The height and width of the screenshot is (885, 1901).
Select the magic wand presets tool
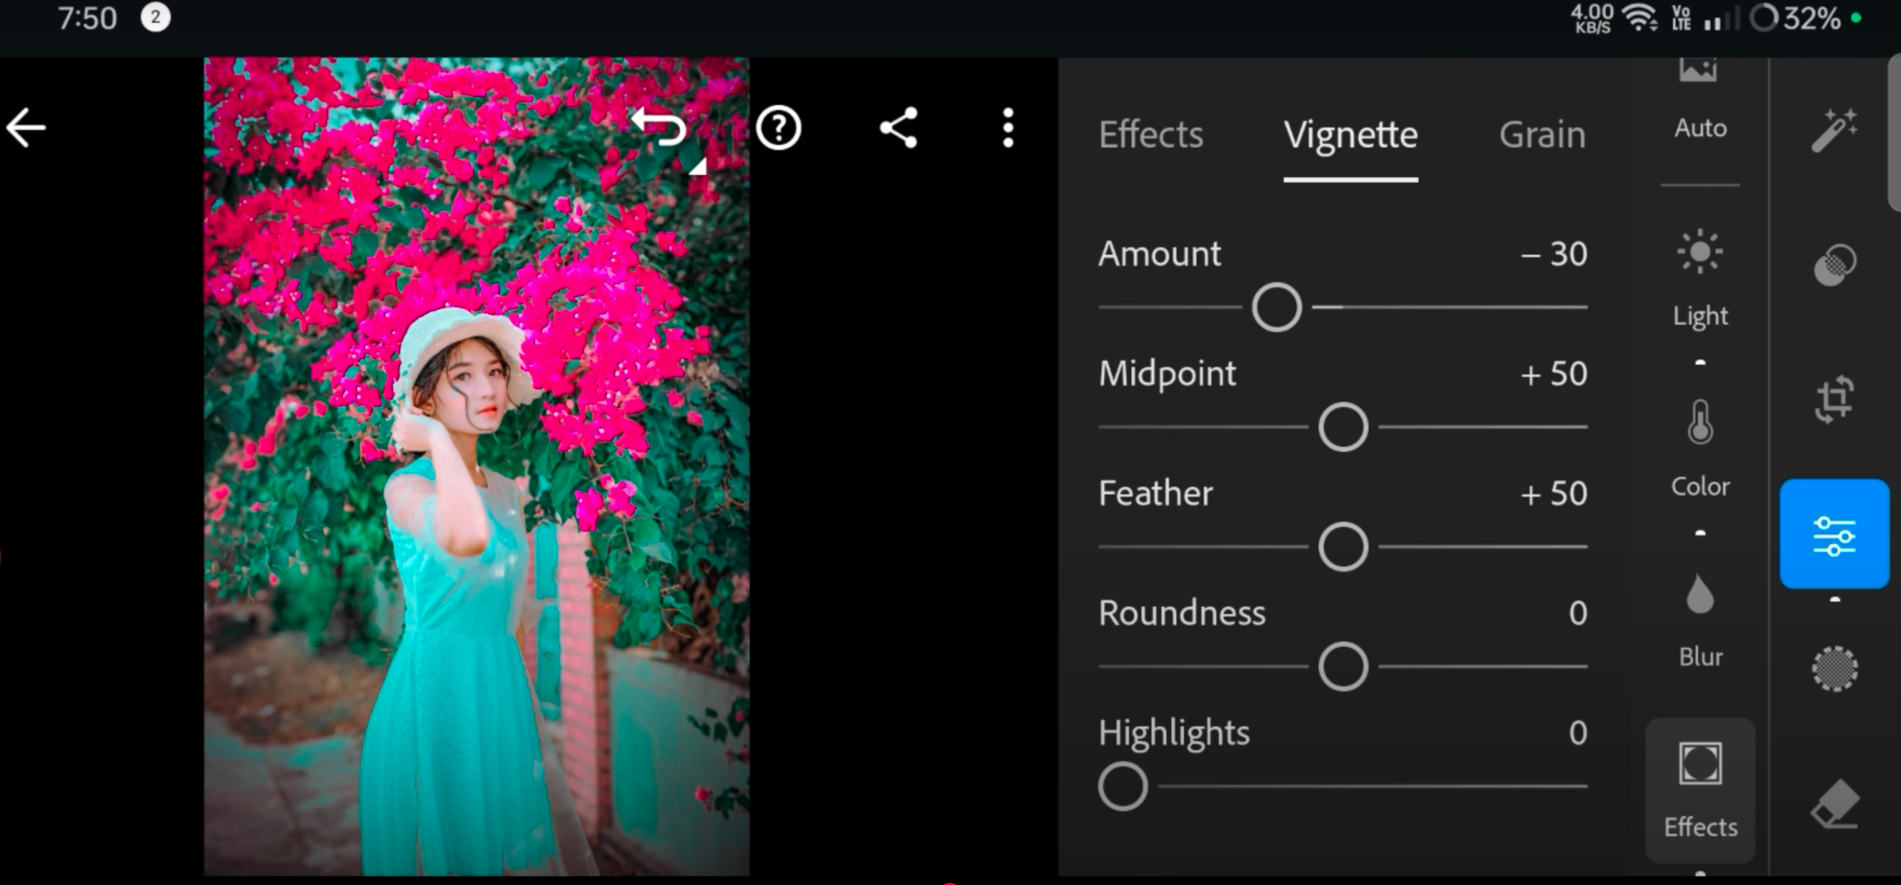coord(1834,130)
